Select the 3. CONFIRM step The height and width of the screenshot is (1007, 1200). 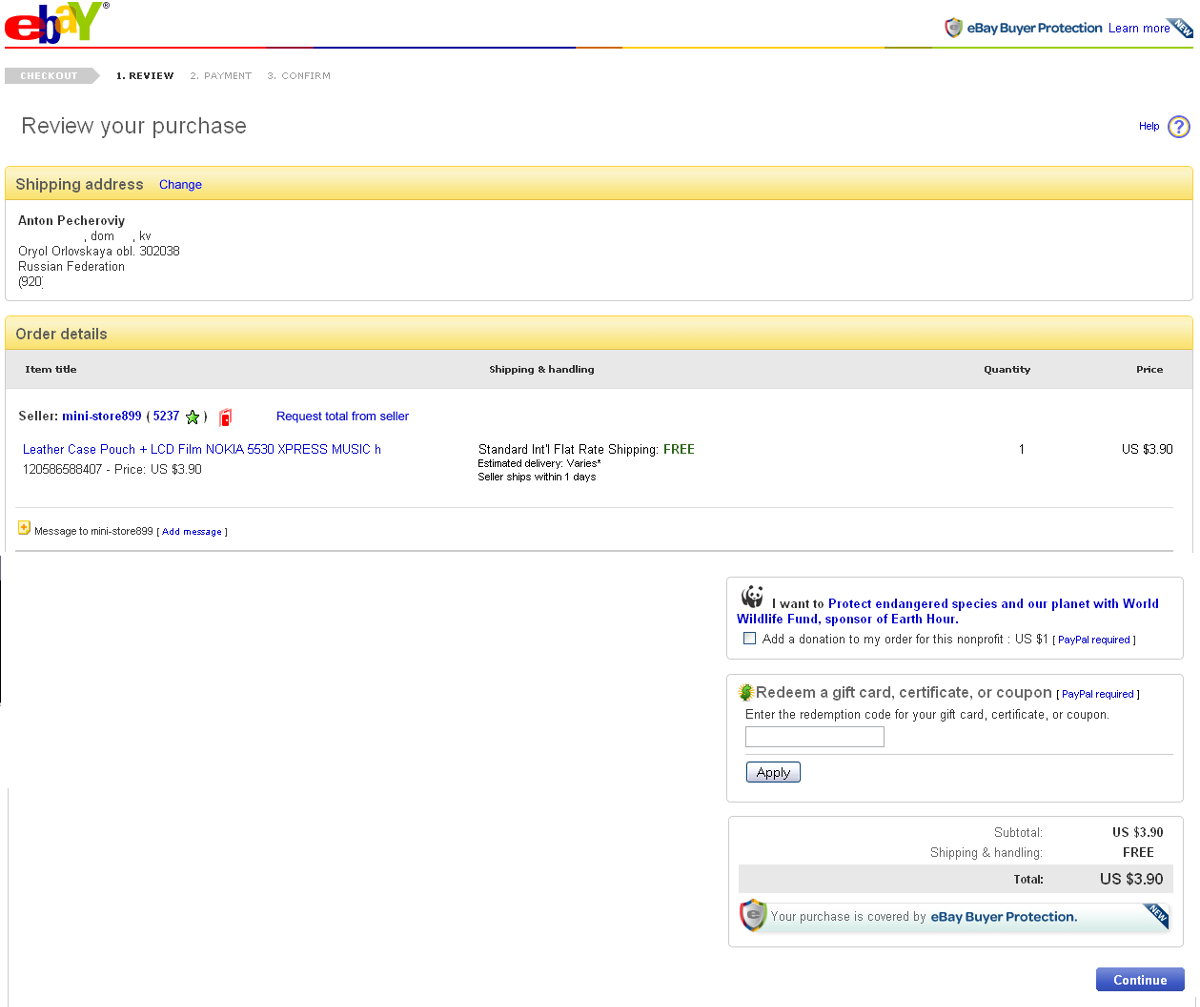299,76
